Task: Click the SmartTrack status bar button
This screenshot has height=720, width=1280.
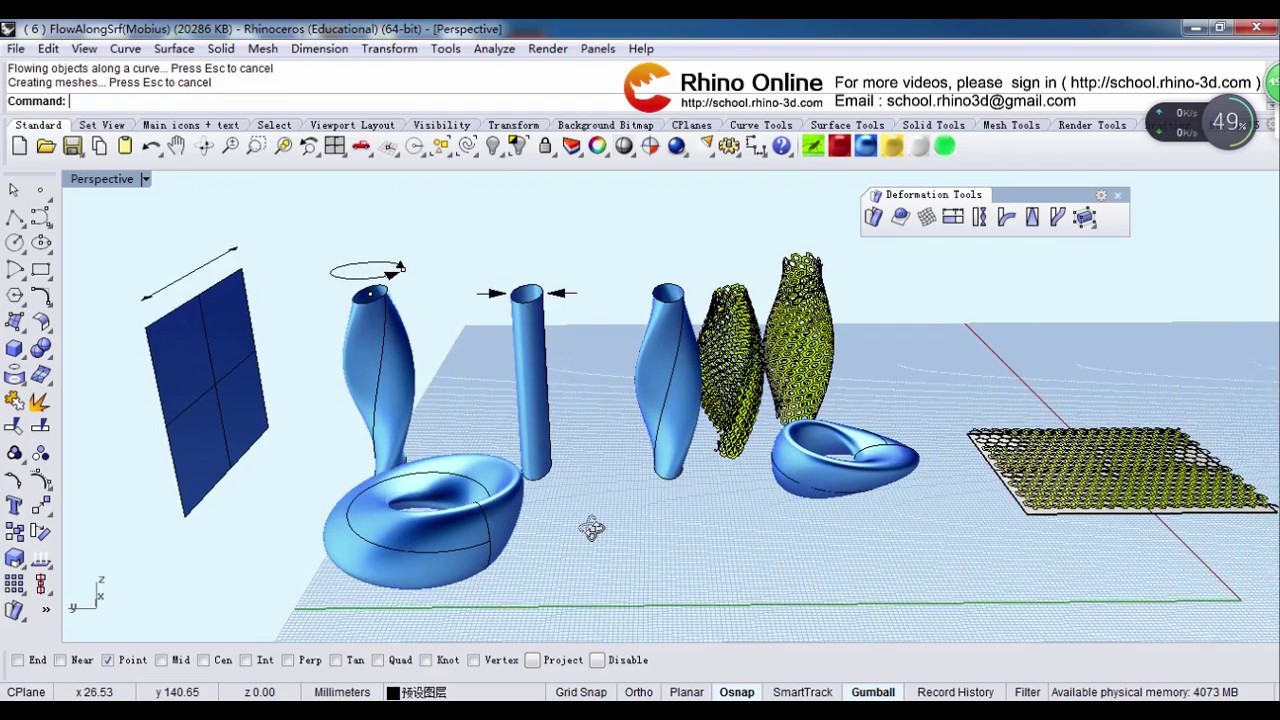Action: pyautogui.click(x=802, y=692)
